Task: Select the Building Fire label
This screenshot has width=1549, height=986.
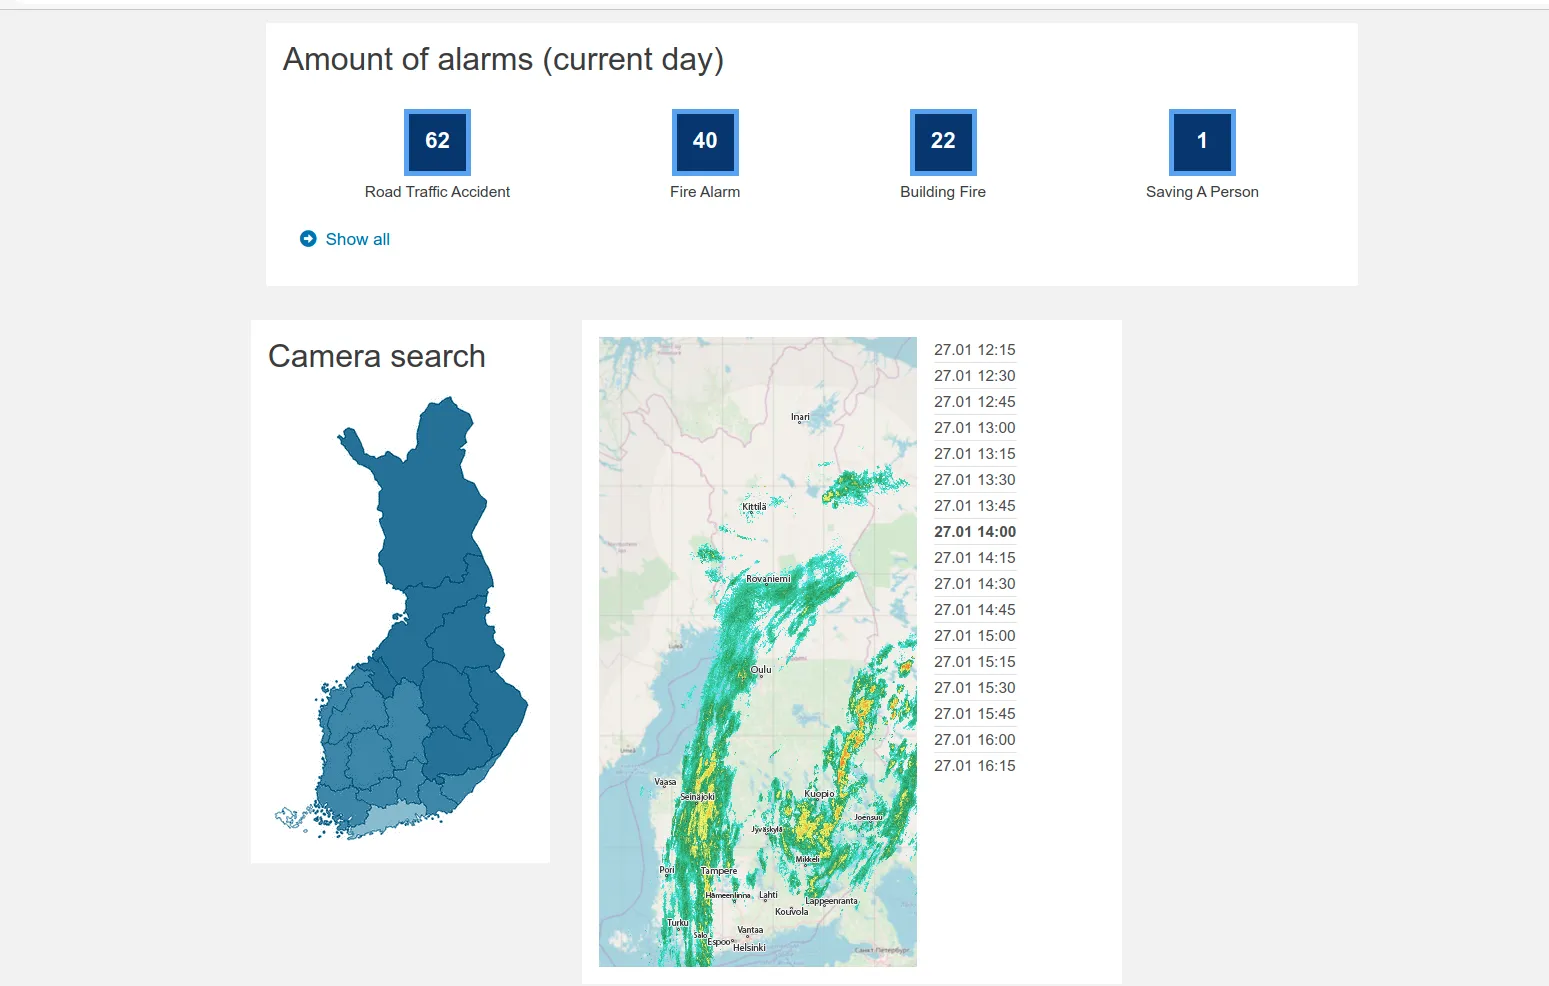Action: point(943,192)
